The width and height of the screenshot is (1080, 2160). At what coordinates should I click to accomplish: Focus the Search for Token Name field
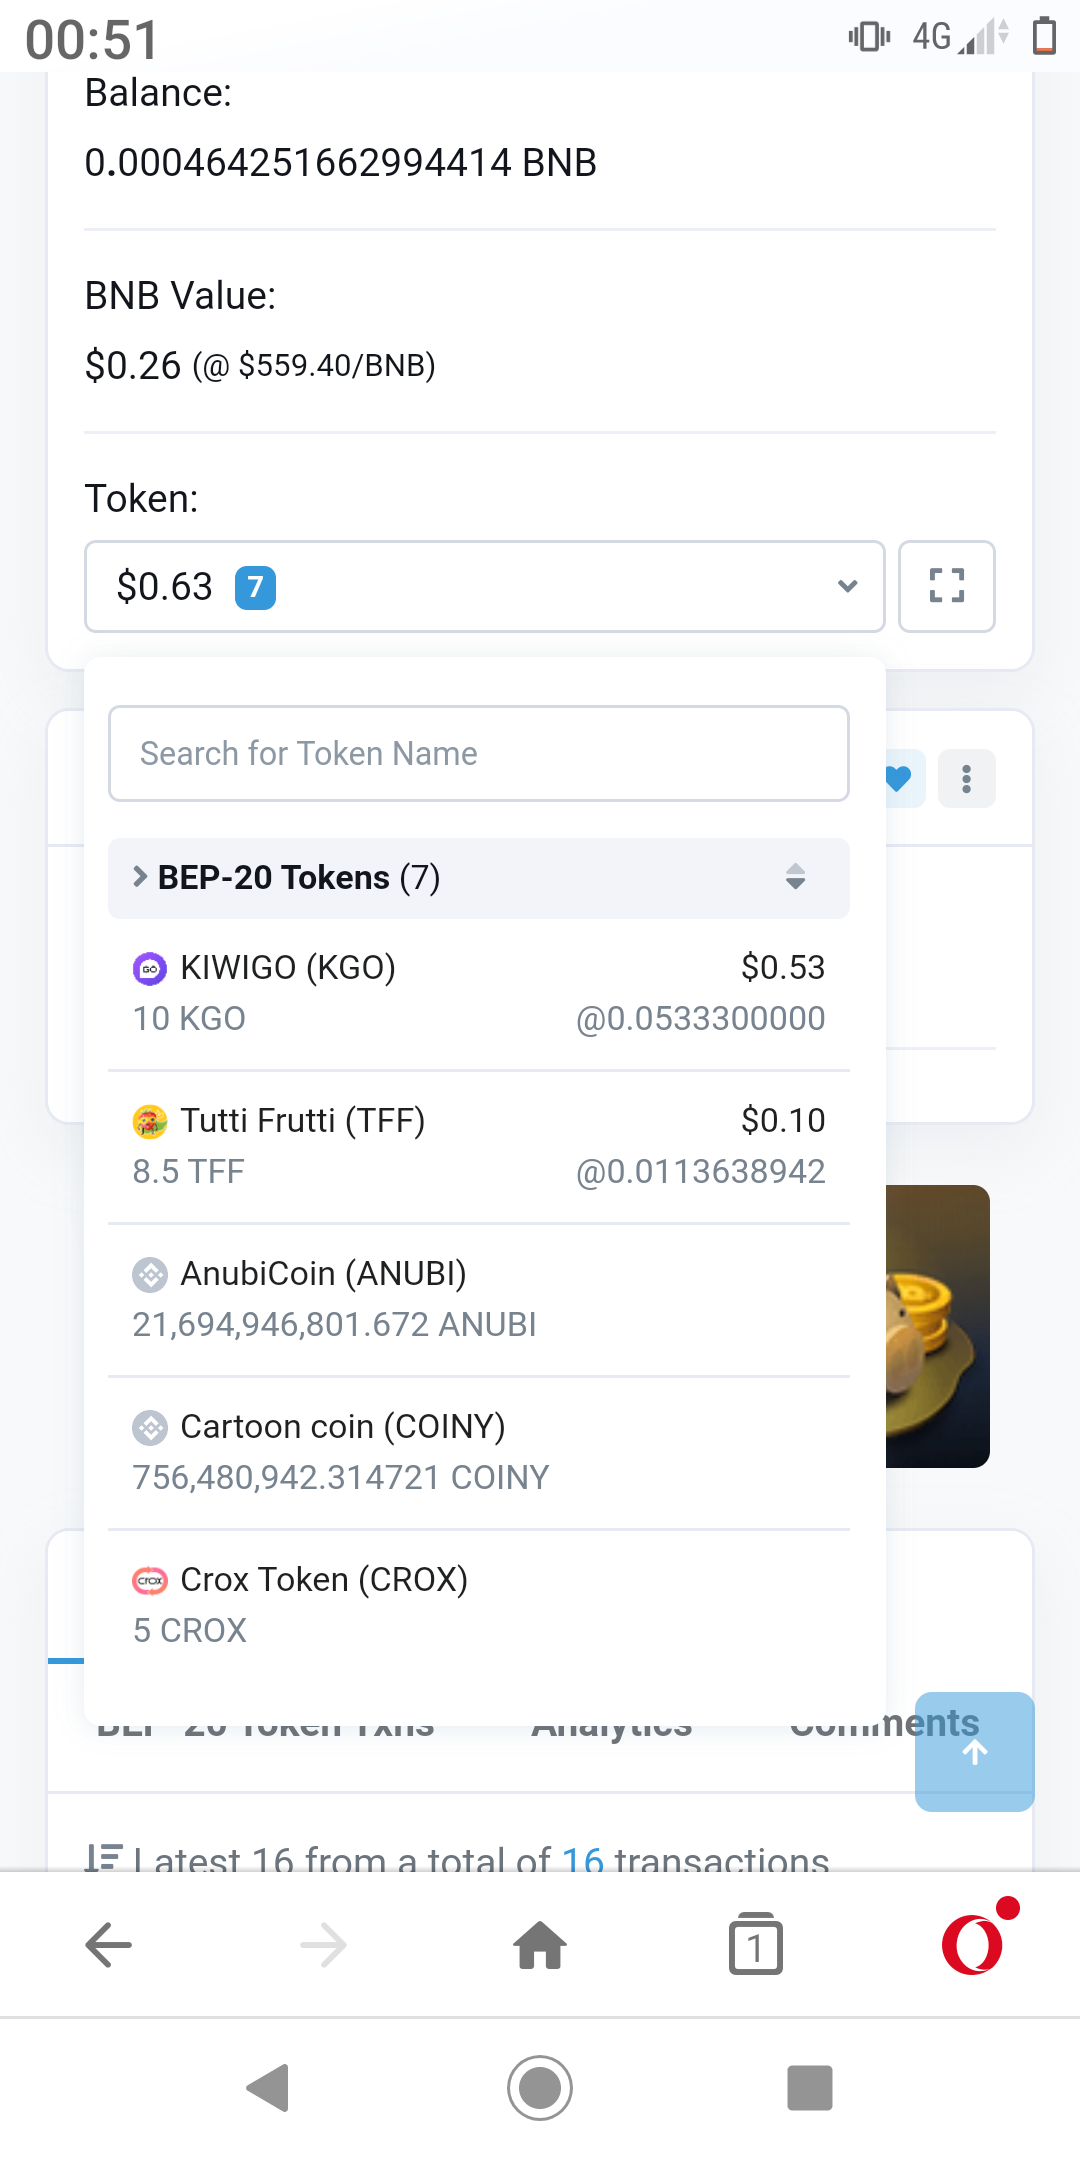[479, 754]
